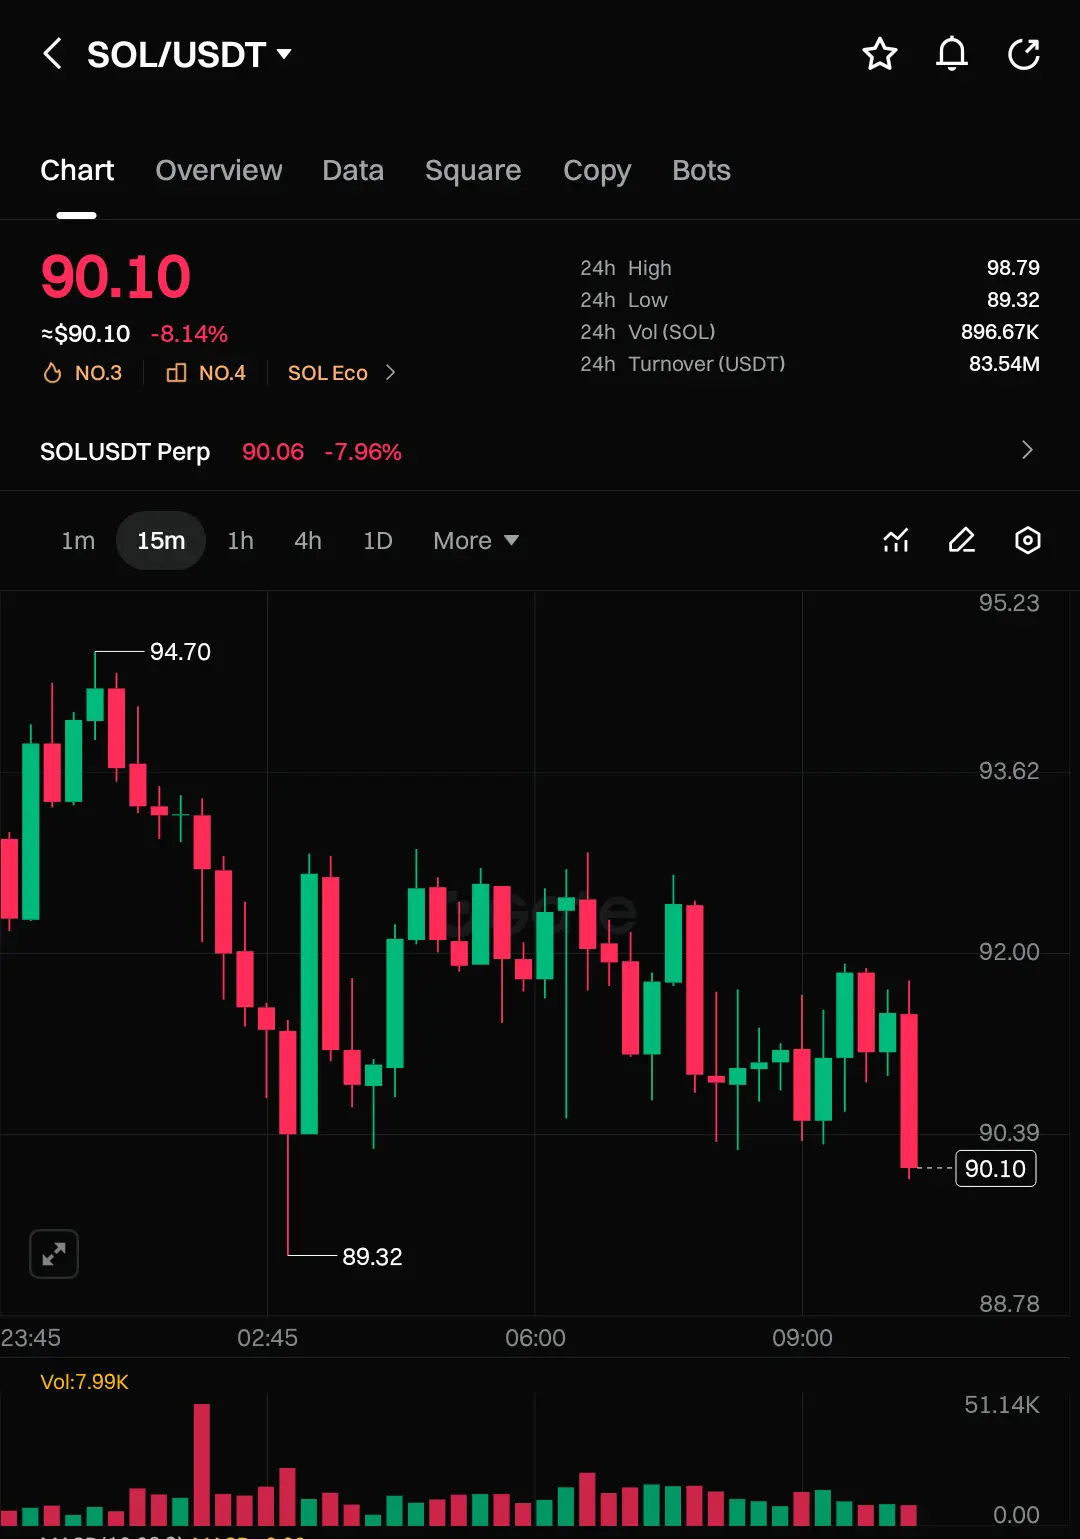Screen dimensions: 1080x1539
Task: Open drawing tools pencil icon
Action: pyautogui.click(x=962, y=540)
